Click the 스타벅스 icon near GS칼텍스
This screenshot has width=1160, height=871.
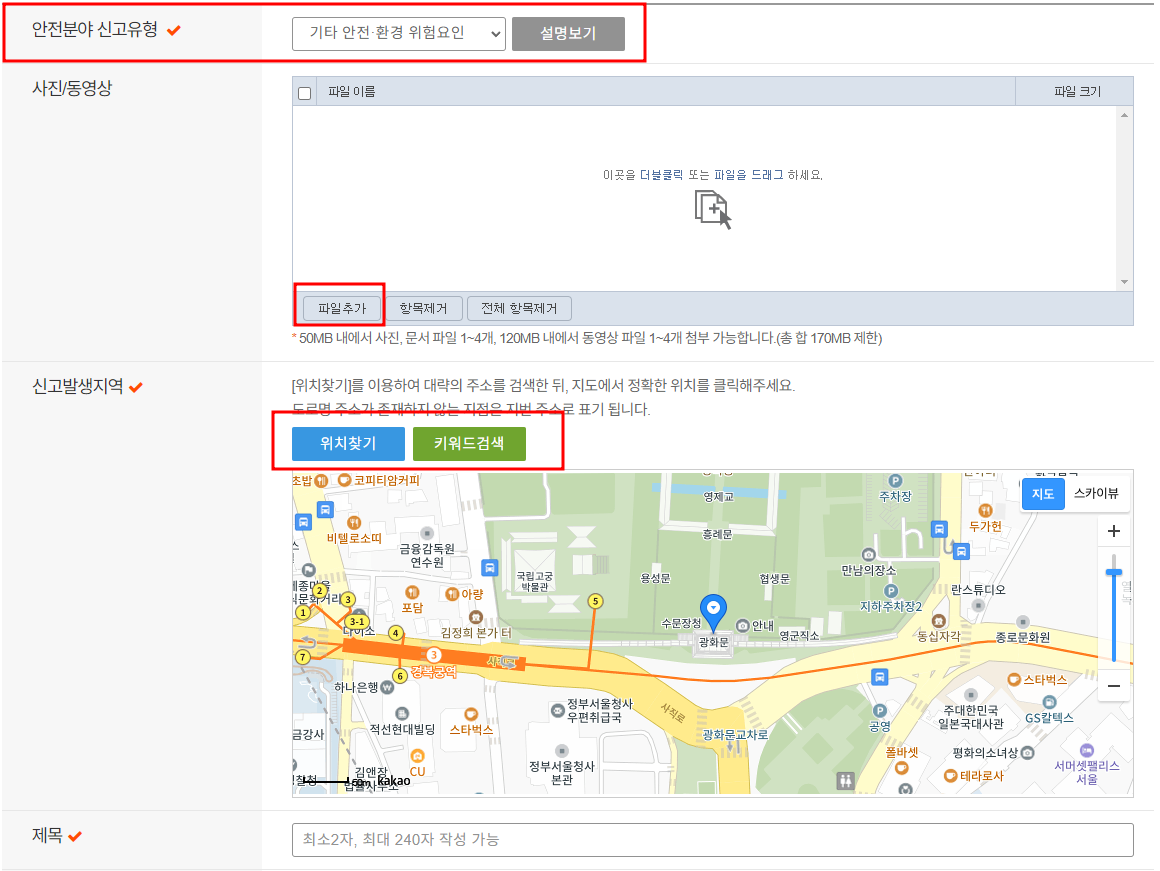click(1014, 679)
